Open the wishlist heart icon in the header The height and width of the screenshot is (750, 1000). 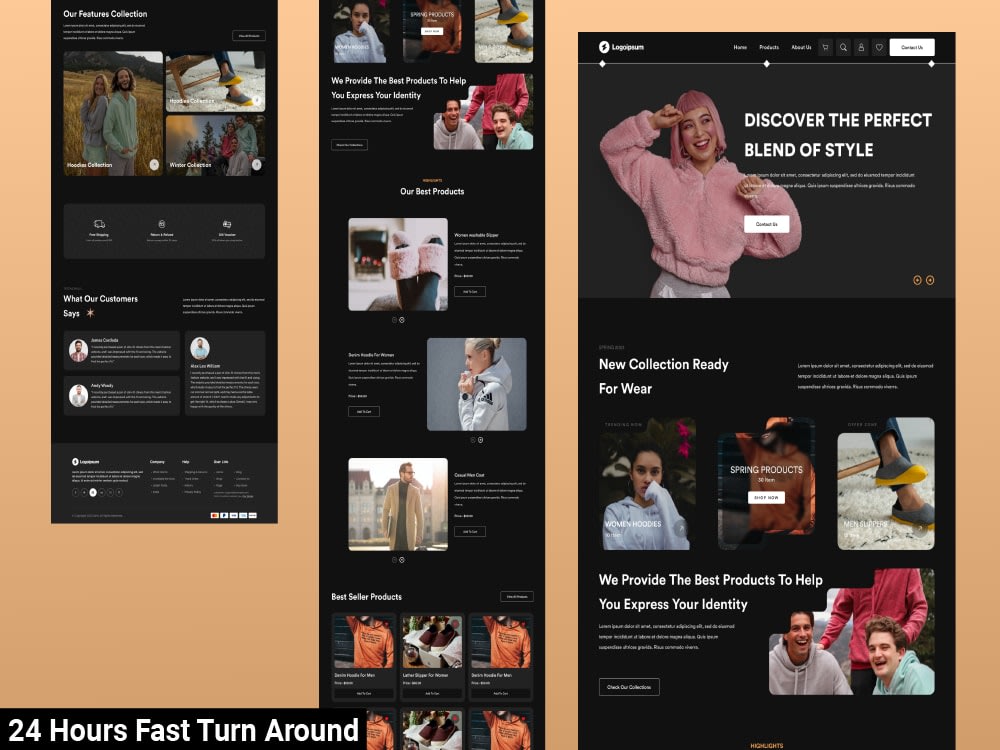pyautogui.click(x=879, y=47)
